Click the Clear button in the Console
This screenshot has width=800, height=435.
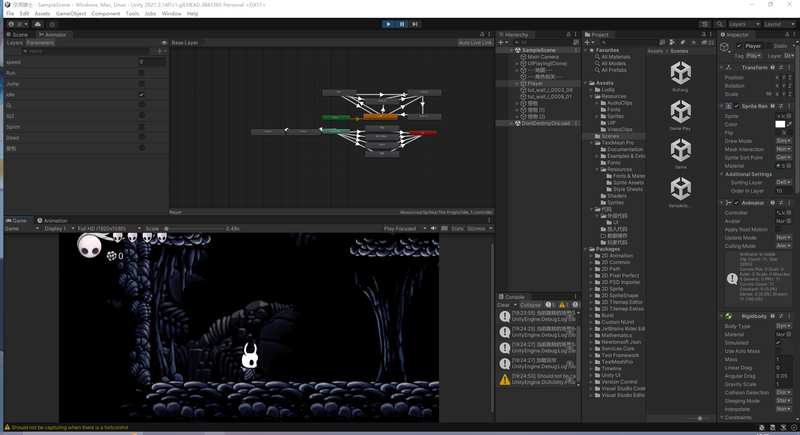504,305
